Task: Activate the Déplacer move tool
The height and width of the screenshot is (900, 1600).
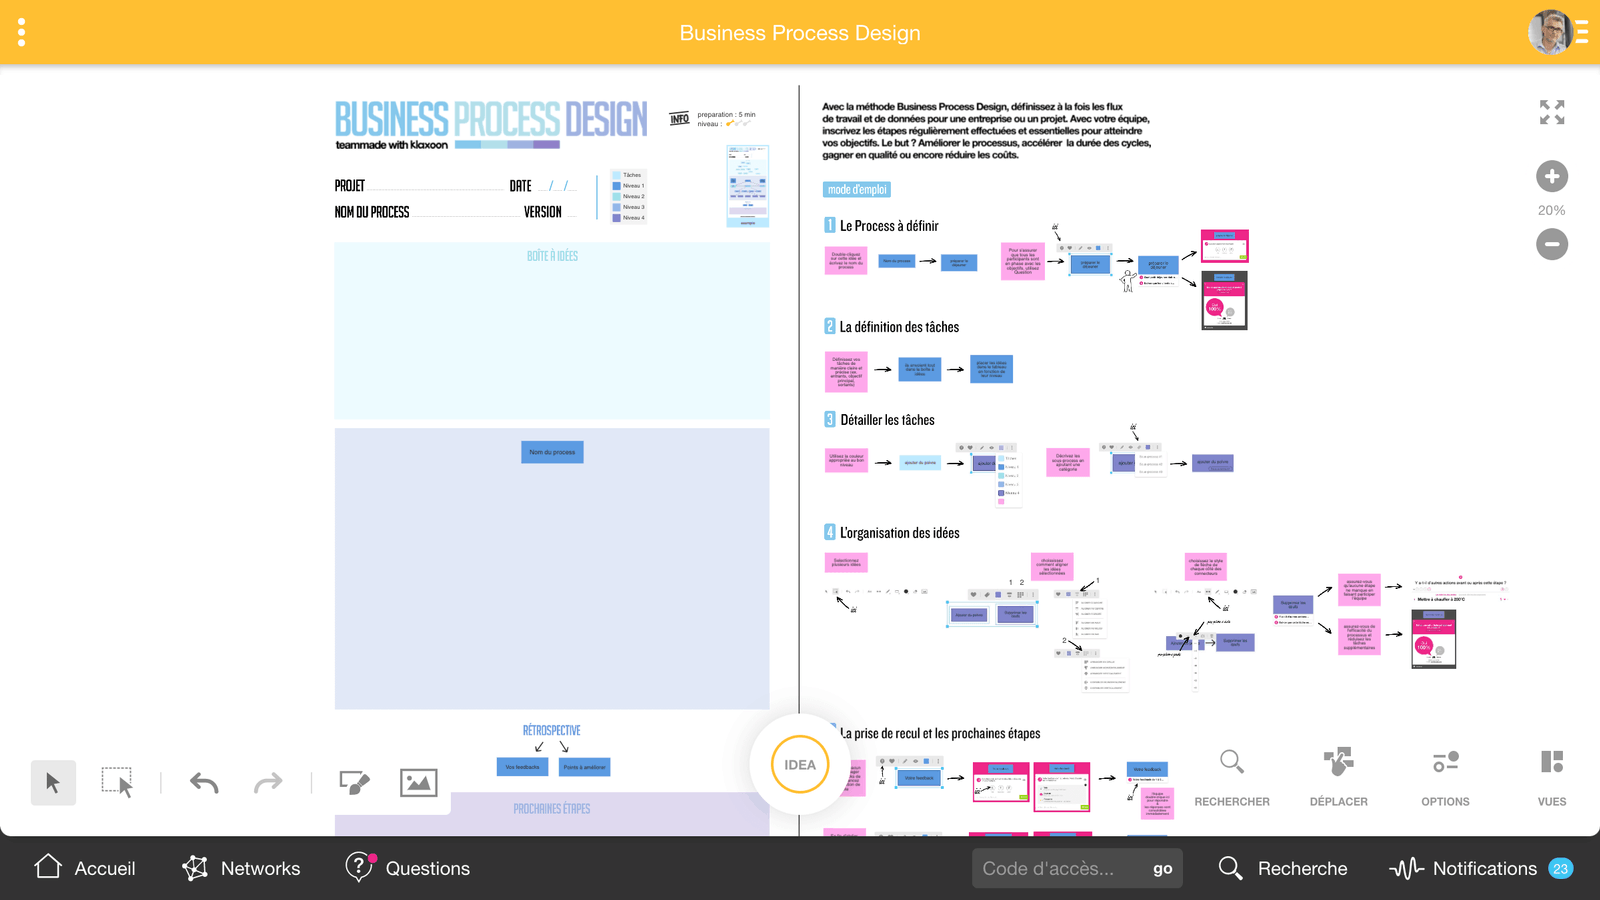Action: (1338, 775)
